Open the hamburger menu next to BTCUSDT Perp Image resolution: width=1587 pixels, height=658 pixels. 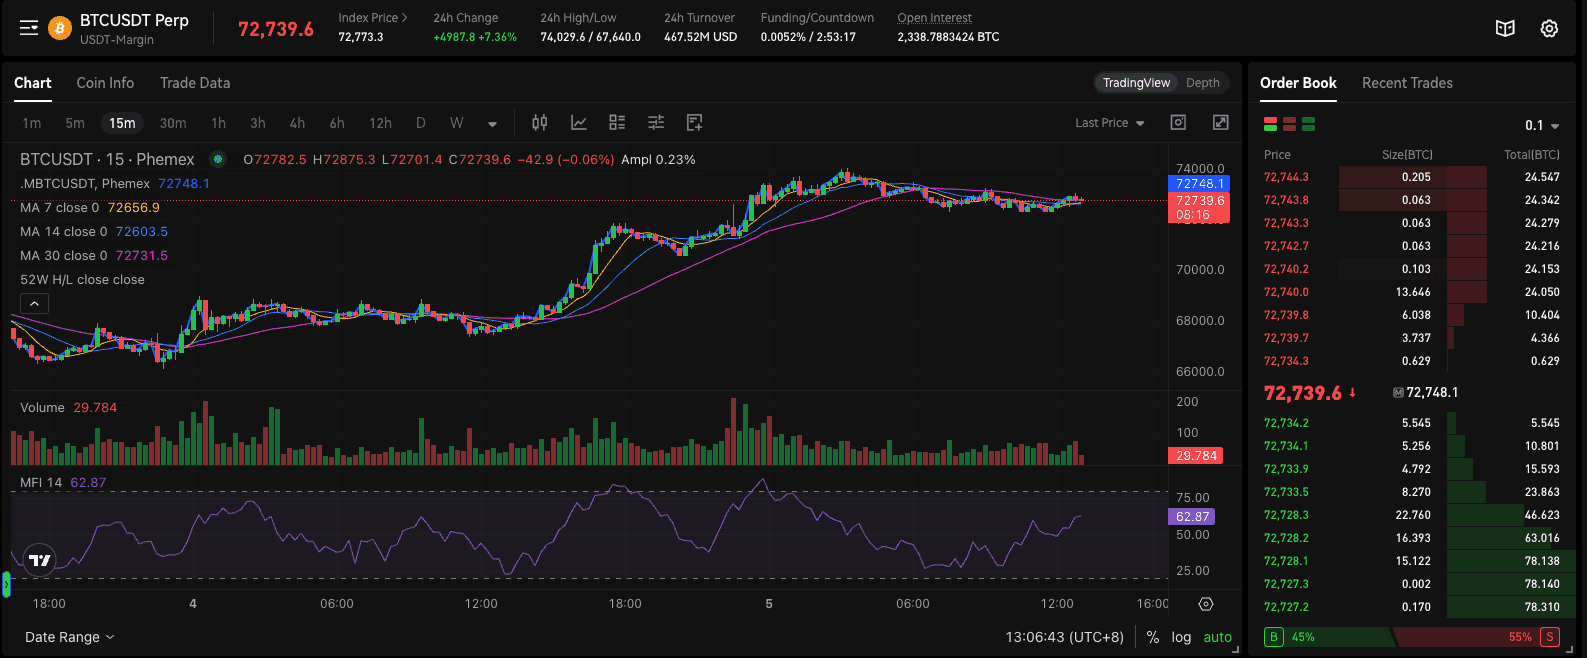[29, 28]
